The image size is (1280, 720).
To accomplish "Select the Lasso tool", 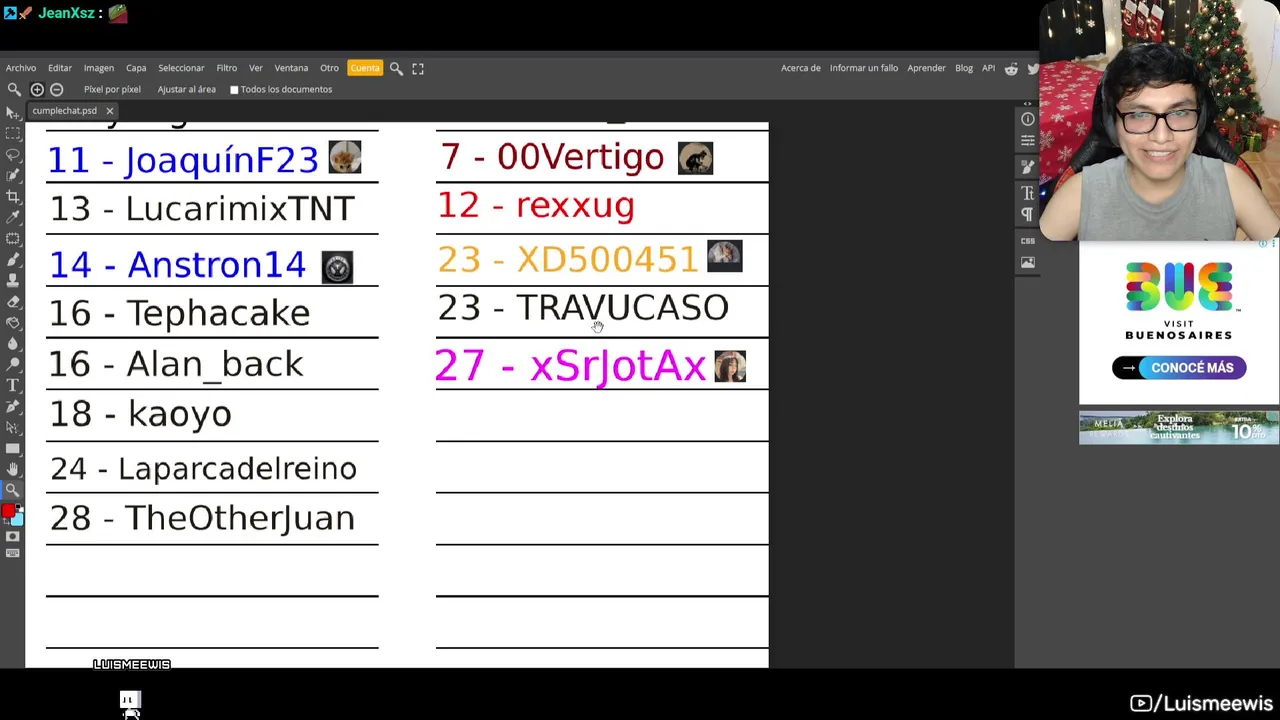I will [13, 155].
